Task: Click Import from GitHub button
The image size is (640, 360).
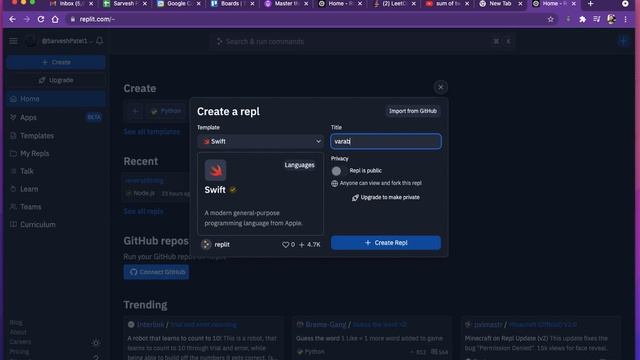Action: [413, 111]
